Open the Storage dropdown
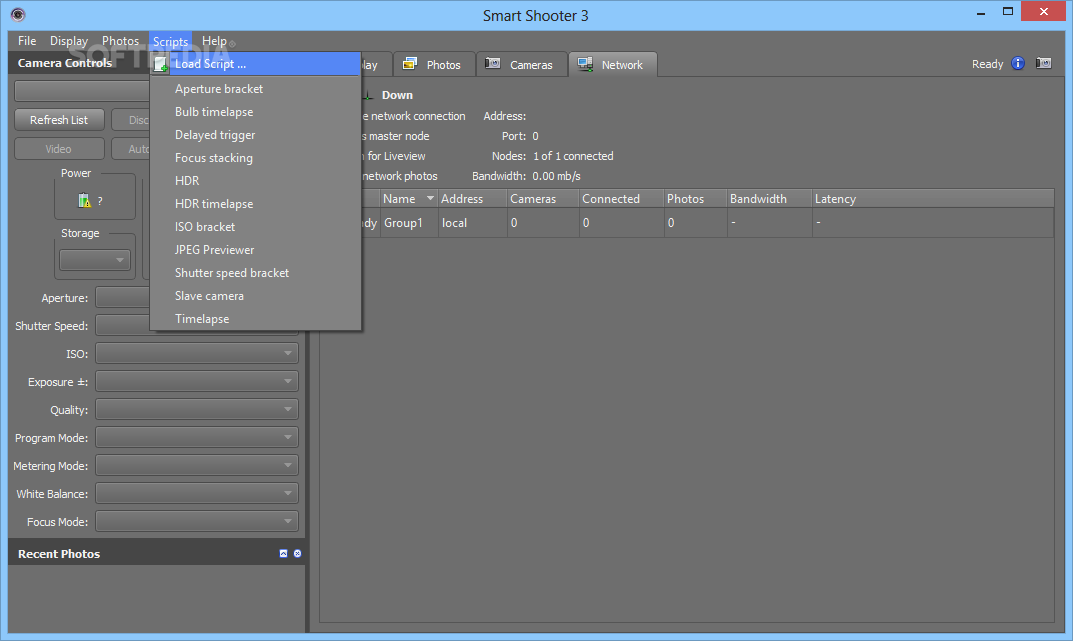This screenshot has height=641, width=1073. 94,260
